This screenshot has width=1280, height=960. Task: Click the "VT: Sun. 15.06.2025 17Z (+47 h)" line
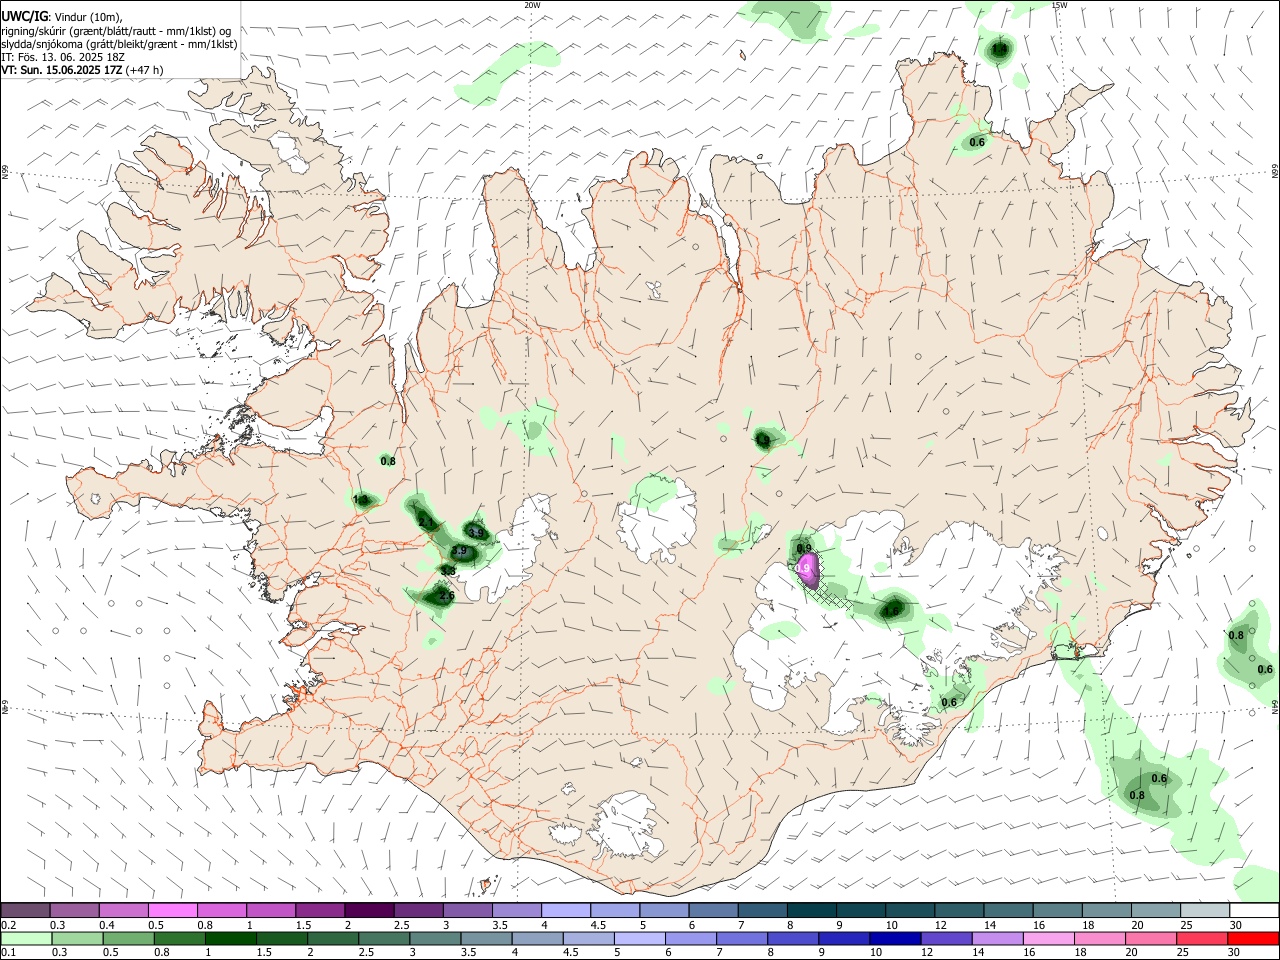[x=82, y=70]
